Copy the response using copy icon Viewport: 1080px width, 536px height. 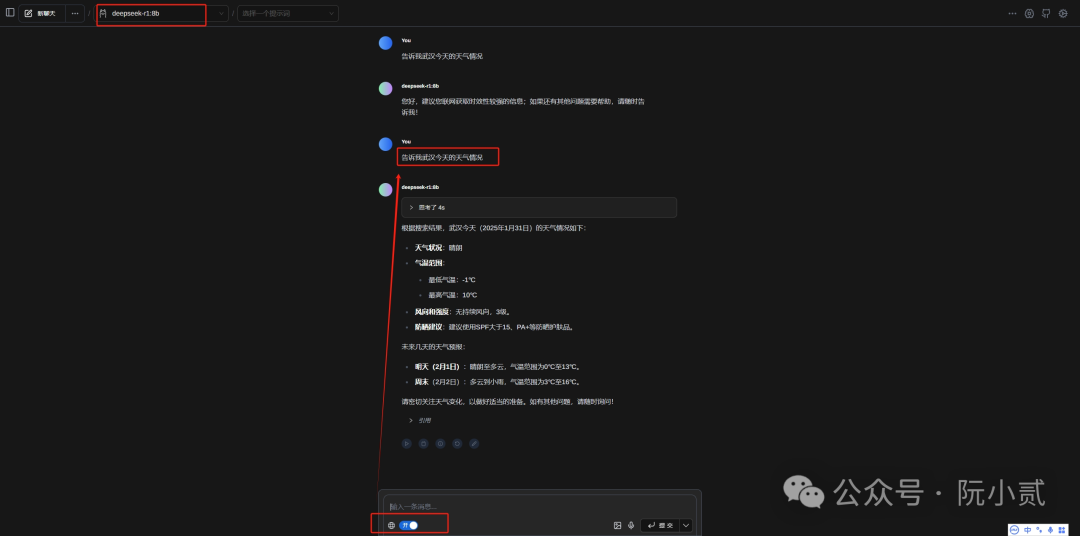coord(424,444)
